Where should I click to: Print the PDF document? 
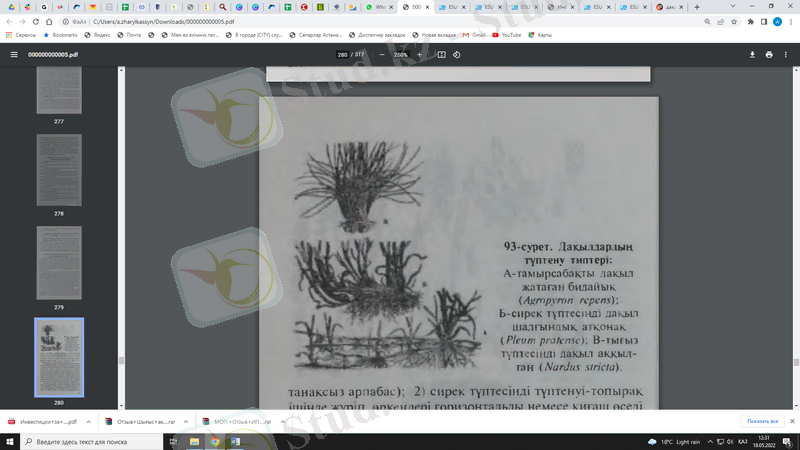pos(769,54)
